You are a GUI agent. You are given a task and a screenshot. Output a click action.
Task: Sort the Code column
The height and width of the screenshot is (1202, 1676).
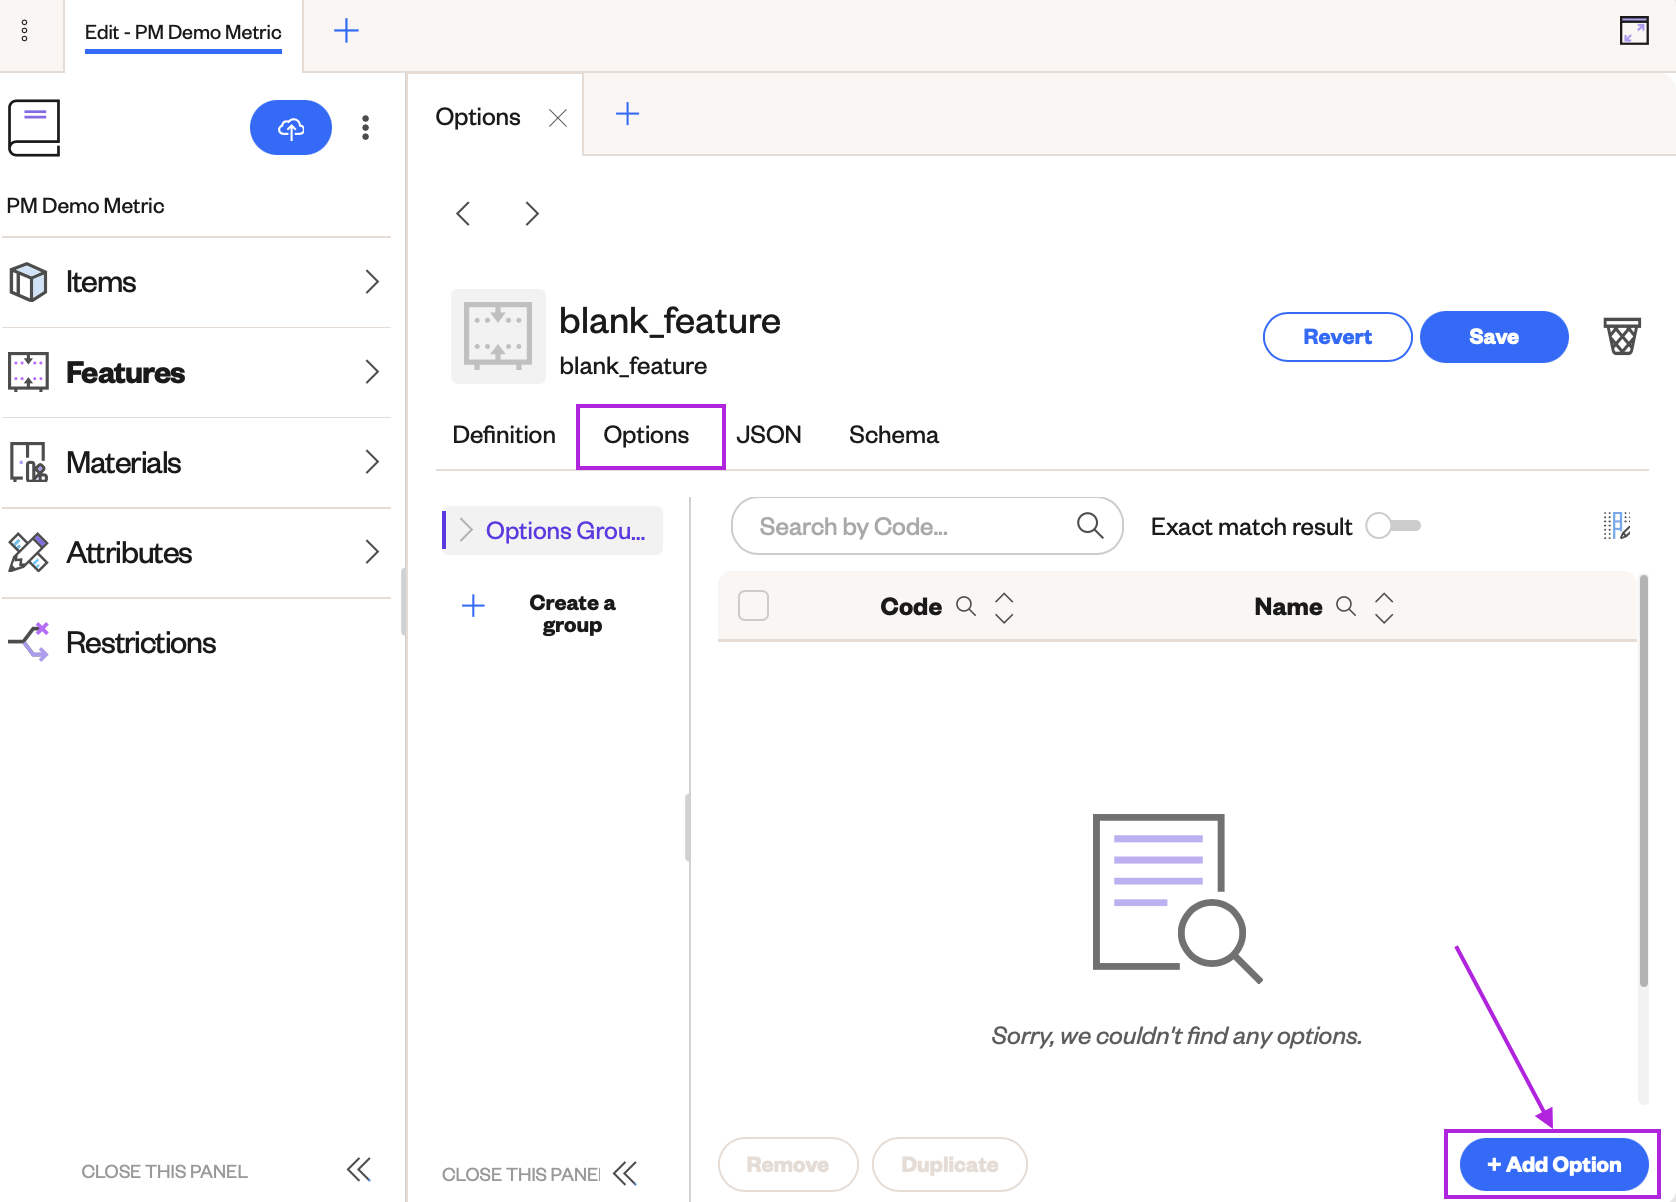[x=1004, y=607]
